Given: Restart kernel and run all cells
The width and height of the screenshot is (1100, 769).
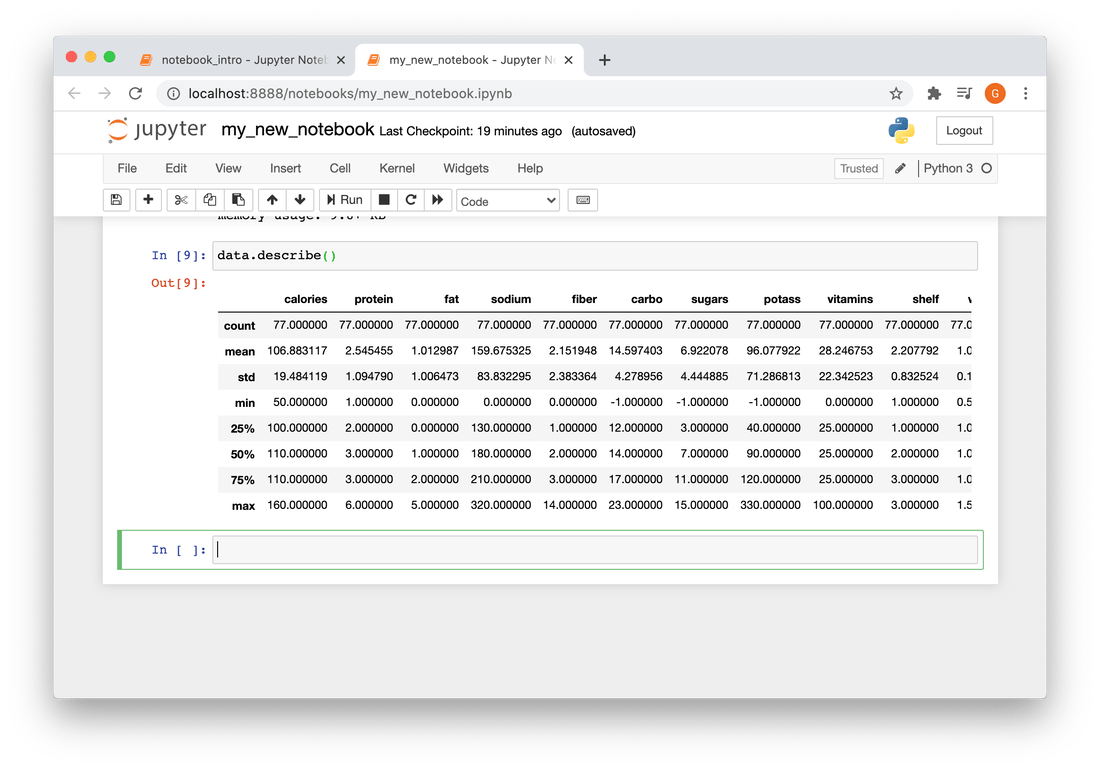Looking at the screenshot, I should (438, 199).
